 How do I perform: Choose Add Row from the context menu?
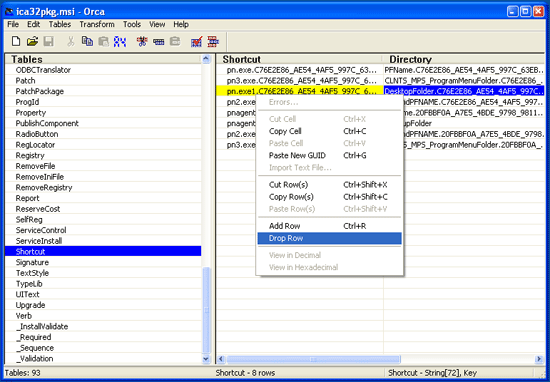point(329,226)
